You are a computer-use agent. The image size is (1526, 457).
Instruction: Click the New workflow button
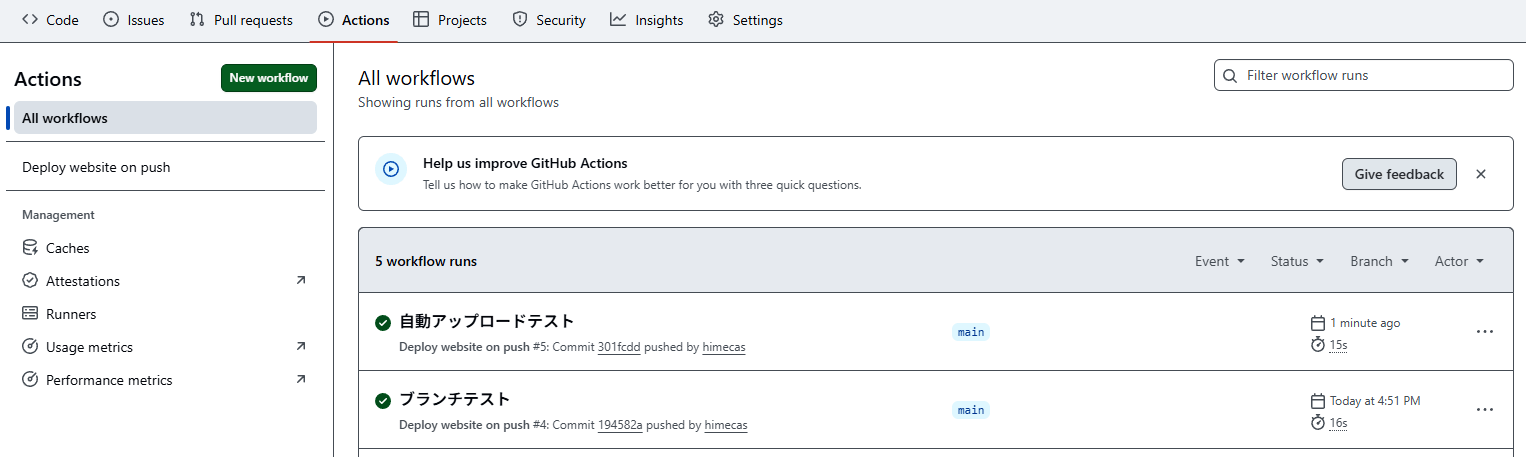click(x=269, y=78)
